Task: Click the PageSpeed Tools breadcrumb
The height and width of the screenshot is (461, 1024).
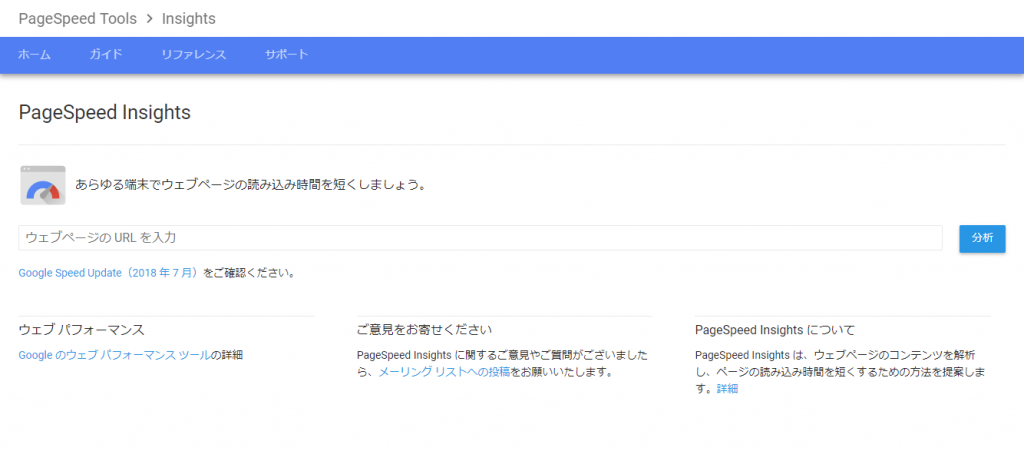Action: tap(76, 18)
